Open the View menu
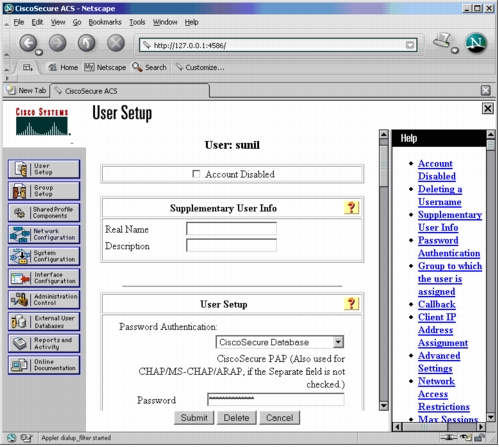499x447 pixels. tap(58, 22)
